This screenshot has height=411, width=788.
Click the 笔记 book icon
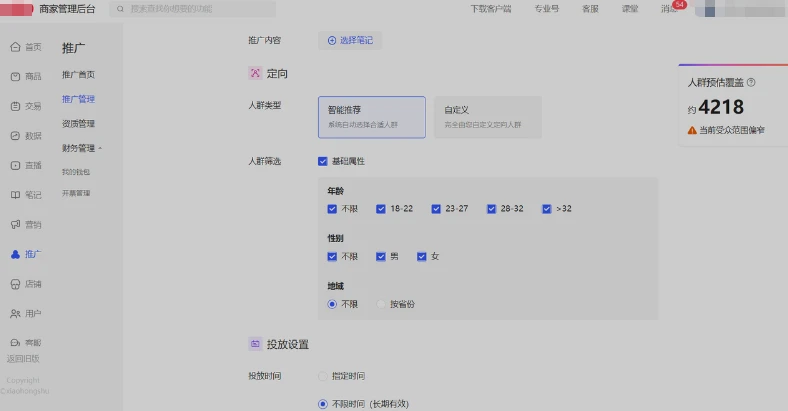tap(16, 195)
